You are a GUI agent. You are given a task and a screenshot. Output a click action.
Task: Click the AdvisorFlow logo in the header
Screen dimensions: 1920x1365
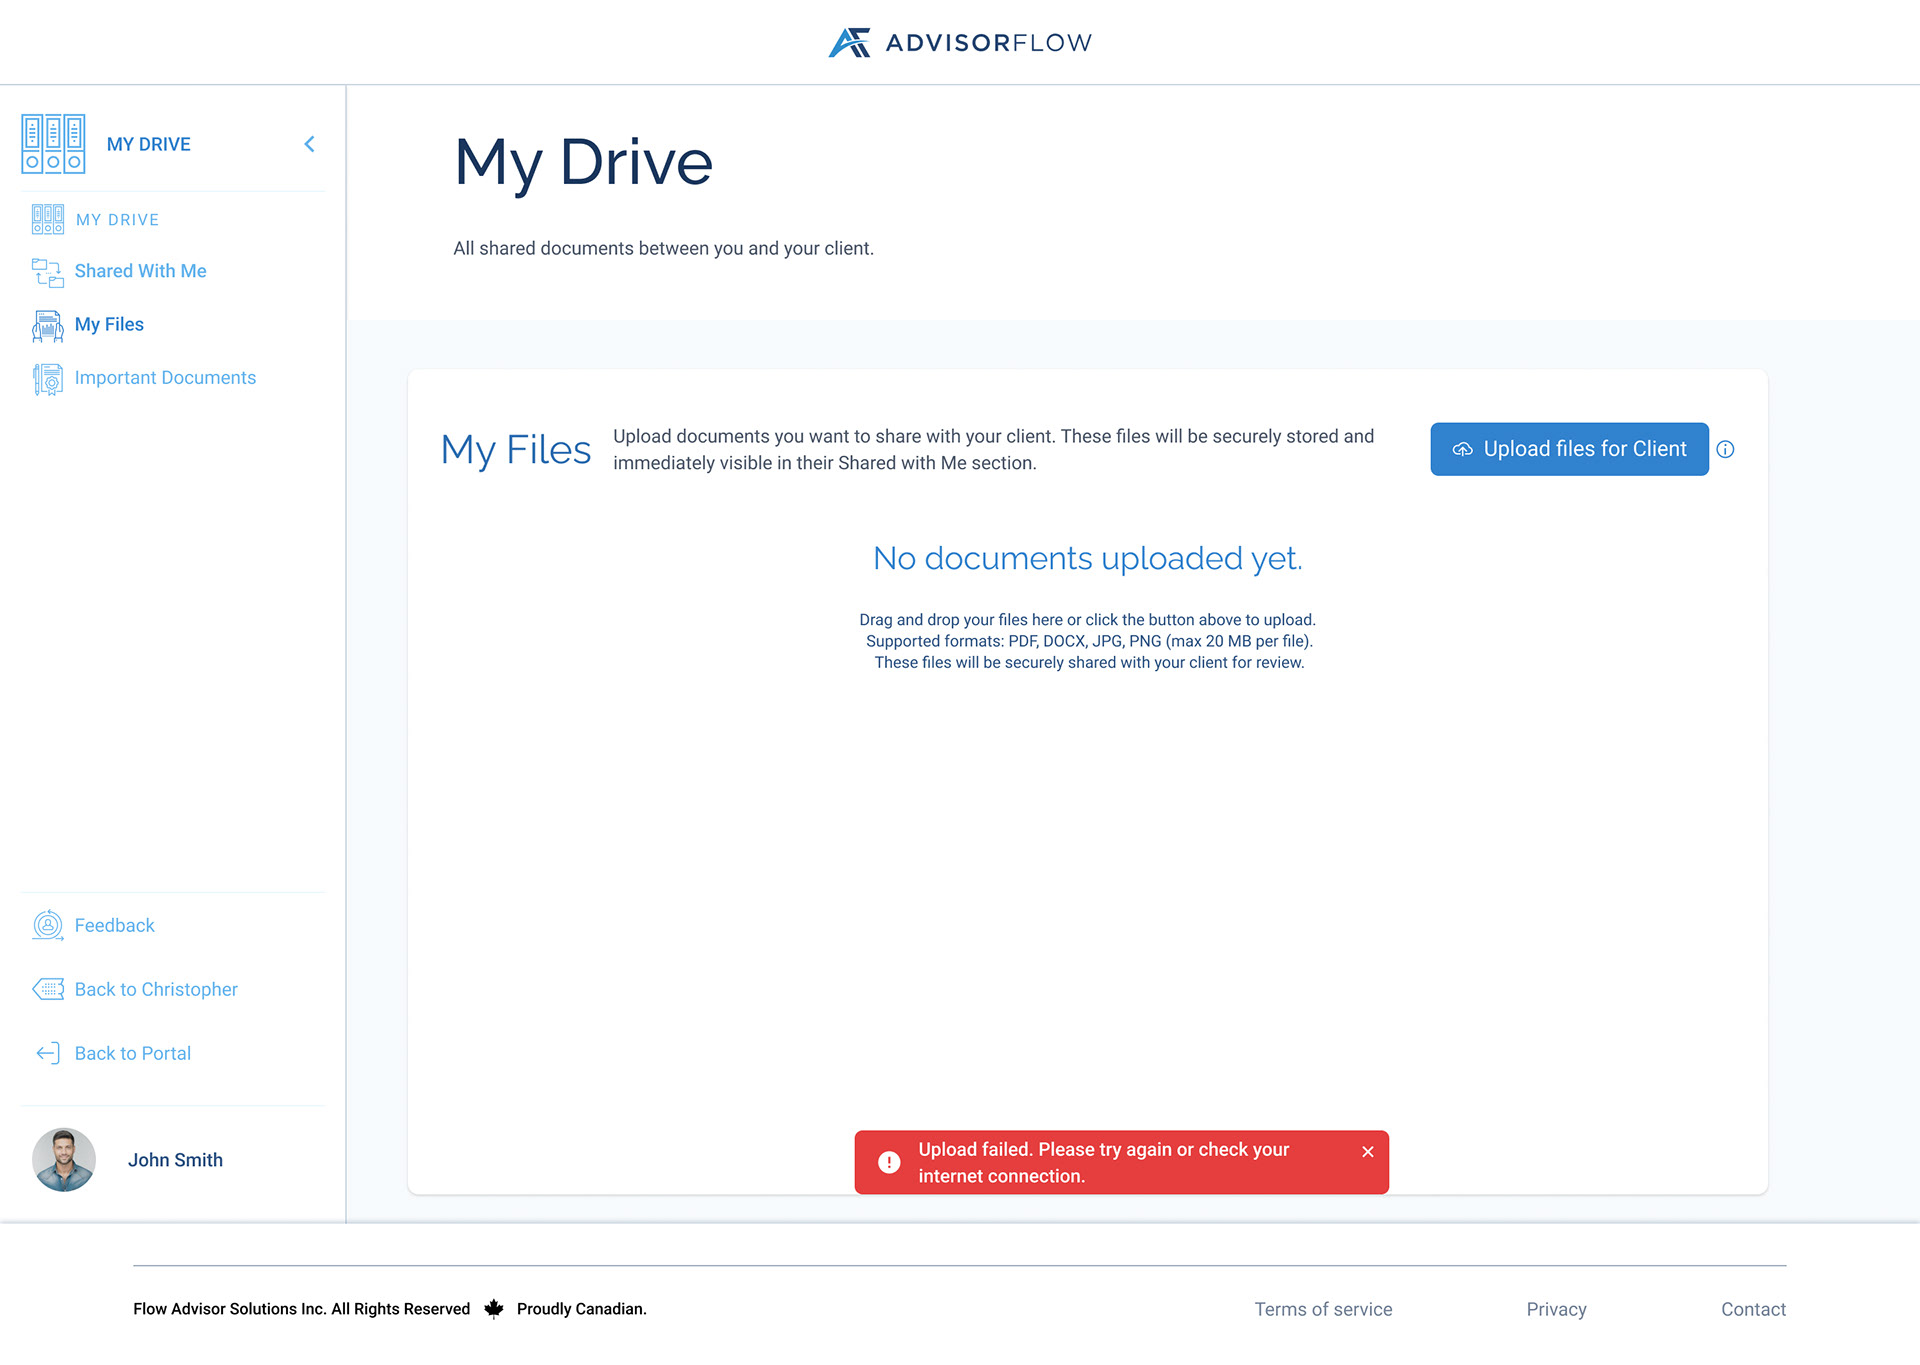click(960, 42)
